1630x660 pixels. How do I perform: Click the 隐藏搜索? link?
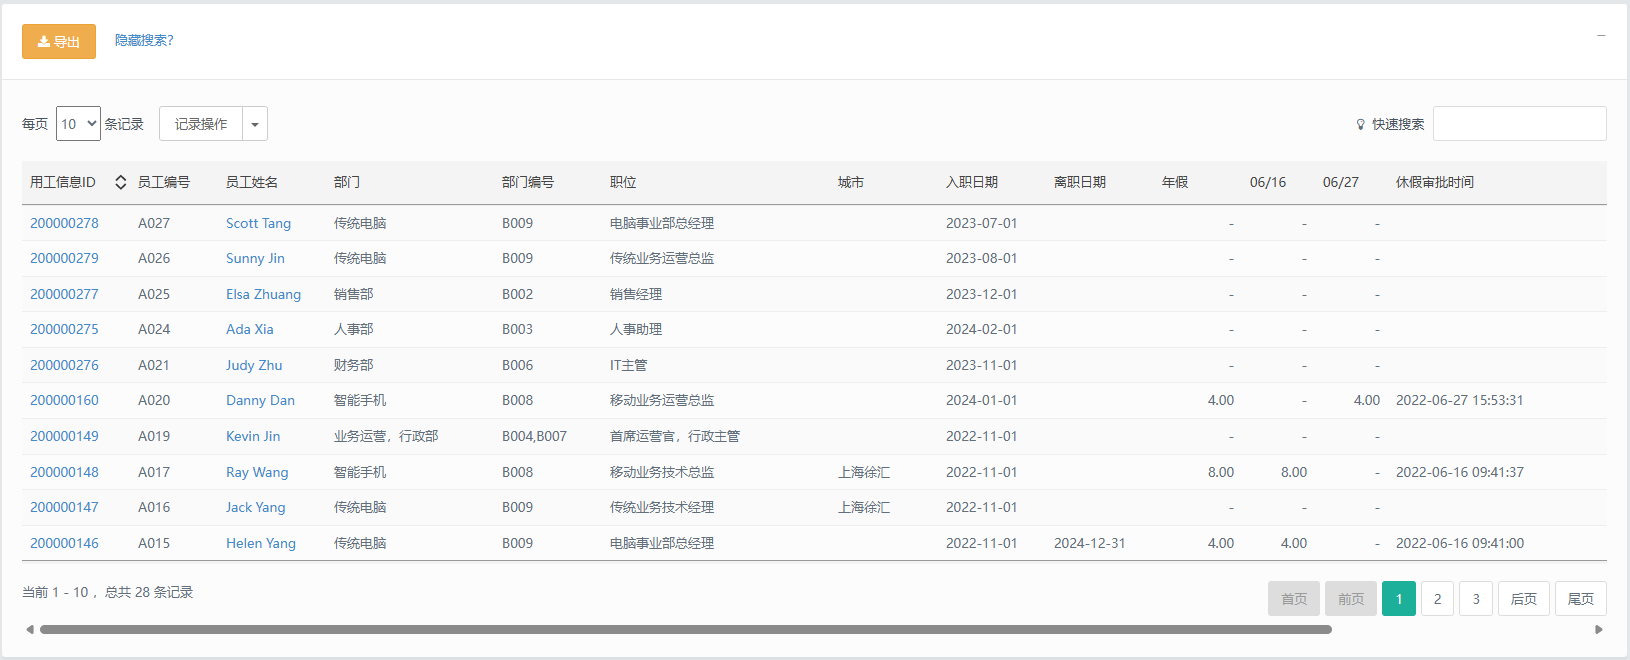pyautogui.click(x=144, y=41)
